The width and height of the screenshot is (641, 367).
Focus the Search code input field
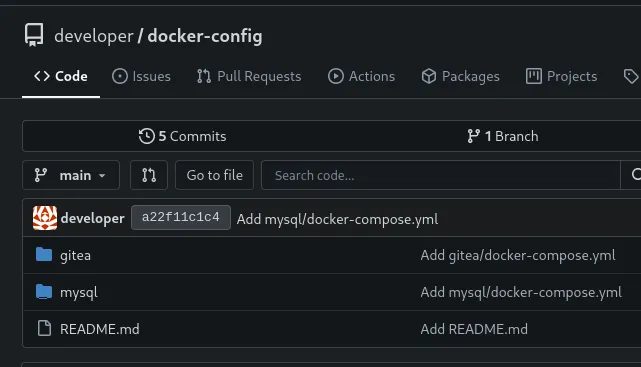coord(441,175)
